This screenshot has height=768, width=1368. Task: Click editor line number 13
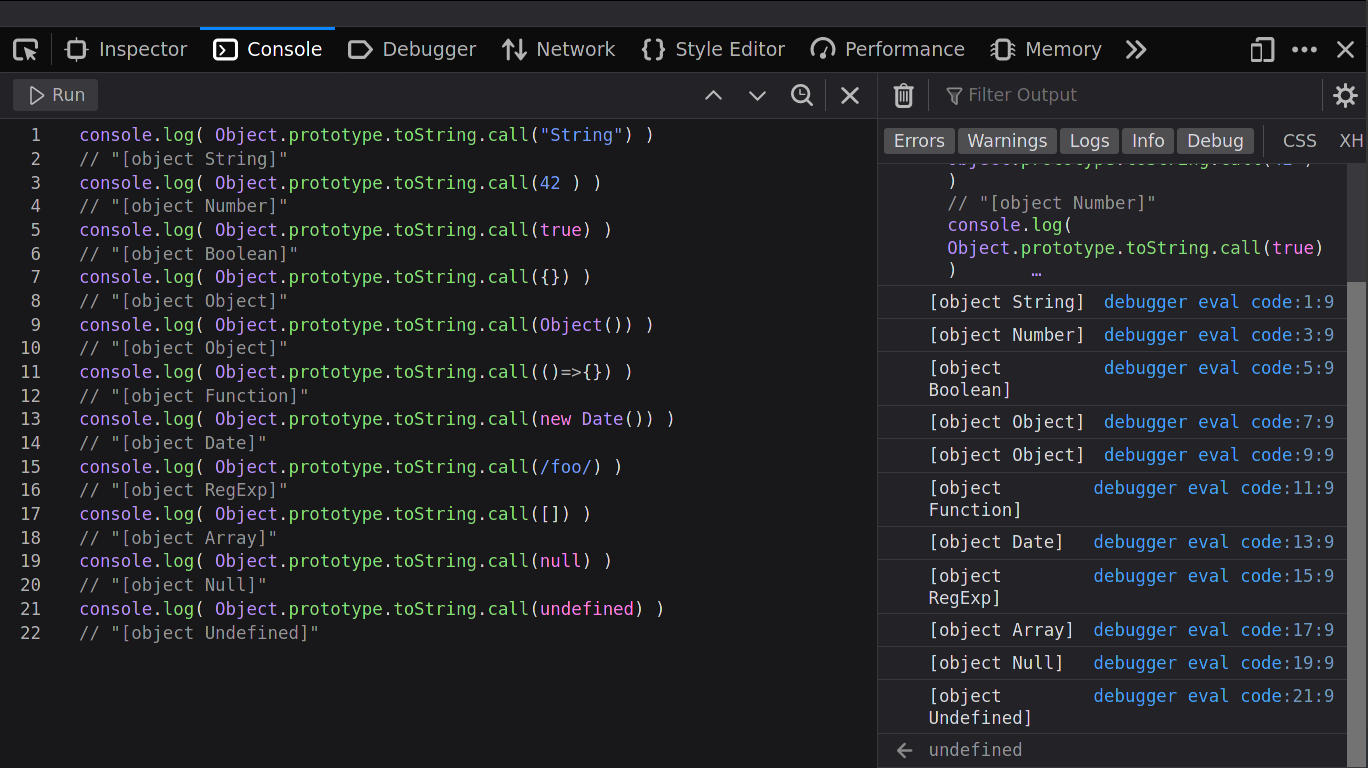[x=30, y=419]
